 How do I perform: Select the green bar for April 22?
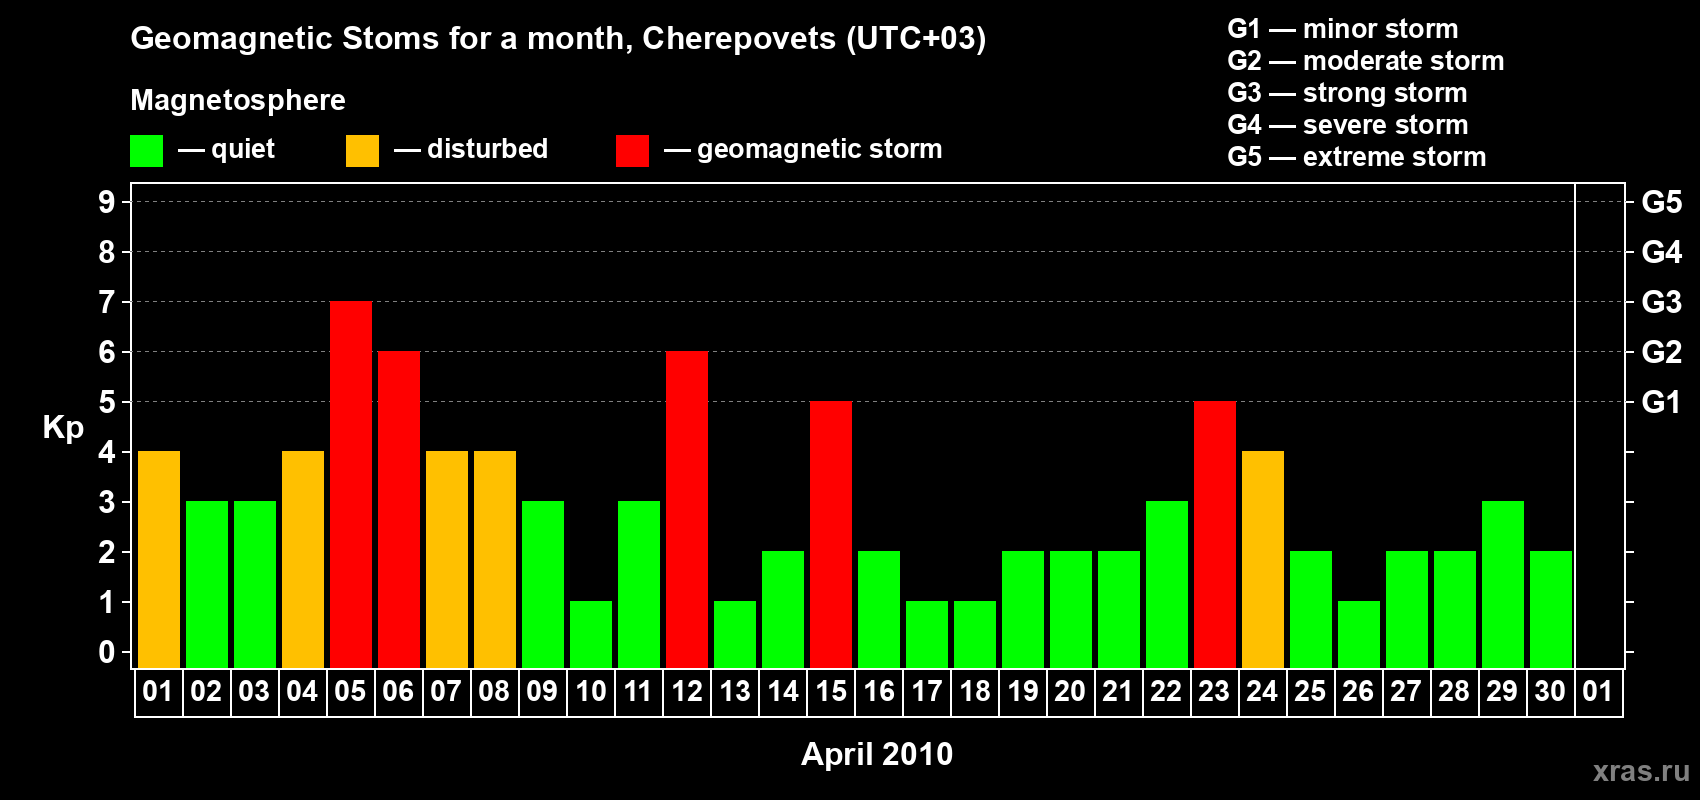pos(1167,585)
